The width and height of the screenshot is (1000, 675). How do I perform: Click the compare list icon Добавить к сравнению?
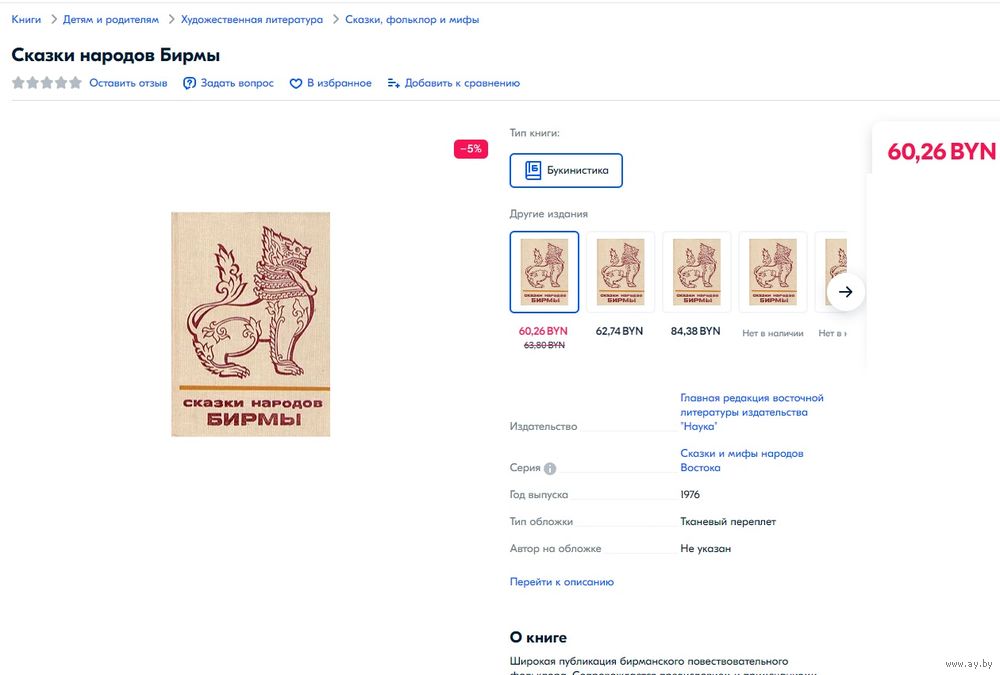coord(393,84)
